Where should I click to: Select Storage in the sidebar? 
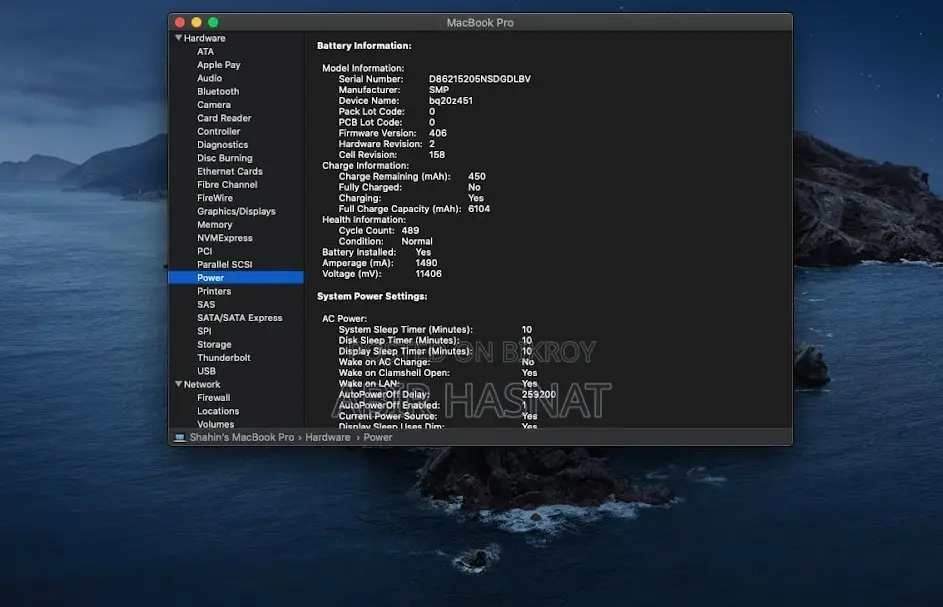pyautogui.click(x=214, y=344)
